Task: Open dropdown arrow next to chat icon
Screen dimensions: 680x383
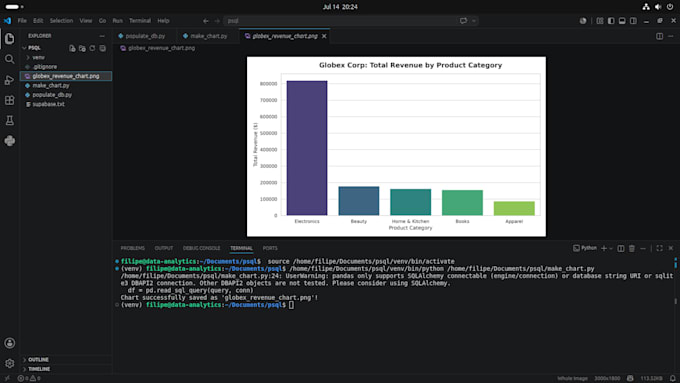Action: pyautogui.click(x=474, y=21)
